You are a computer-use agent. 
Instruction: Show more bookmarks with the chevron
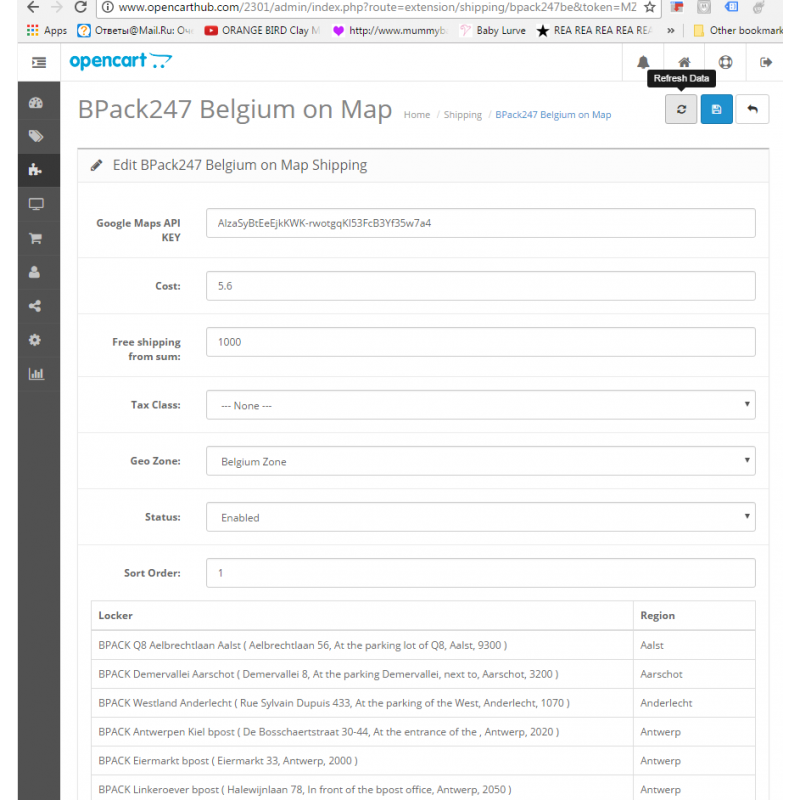pyautogui.click(x=671, y=31)
